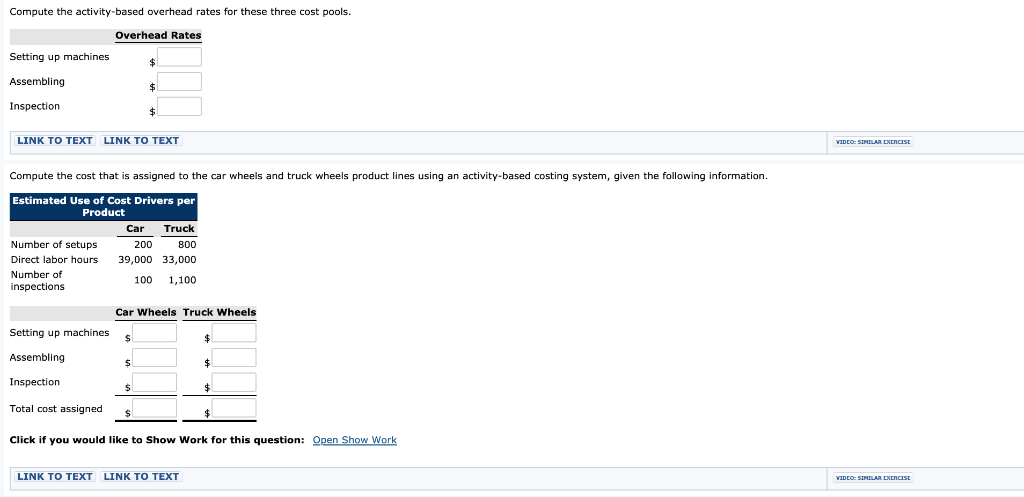Click Assembling overhead rate input field

tap(179, 82)
